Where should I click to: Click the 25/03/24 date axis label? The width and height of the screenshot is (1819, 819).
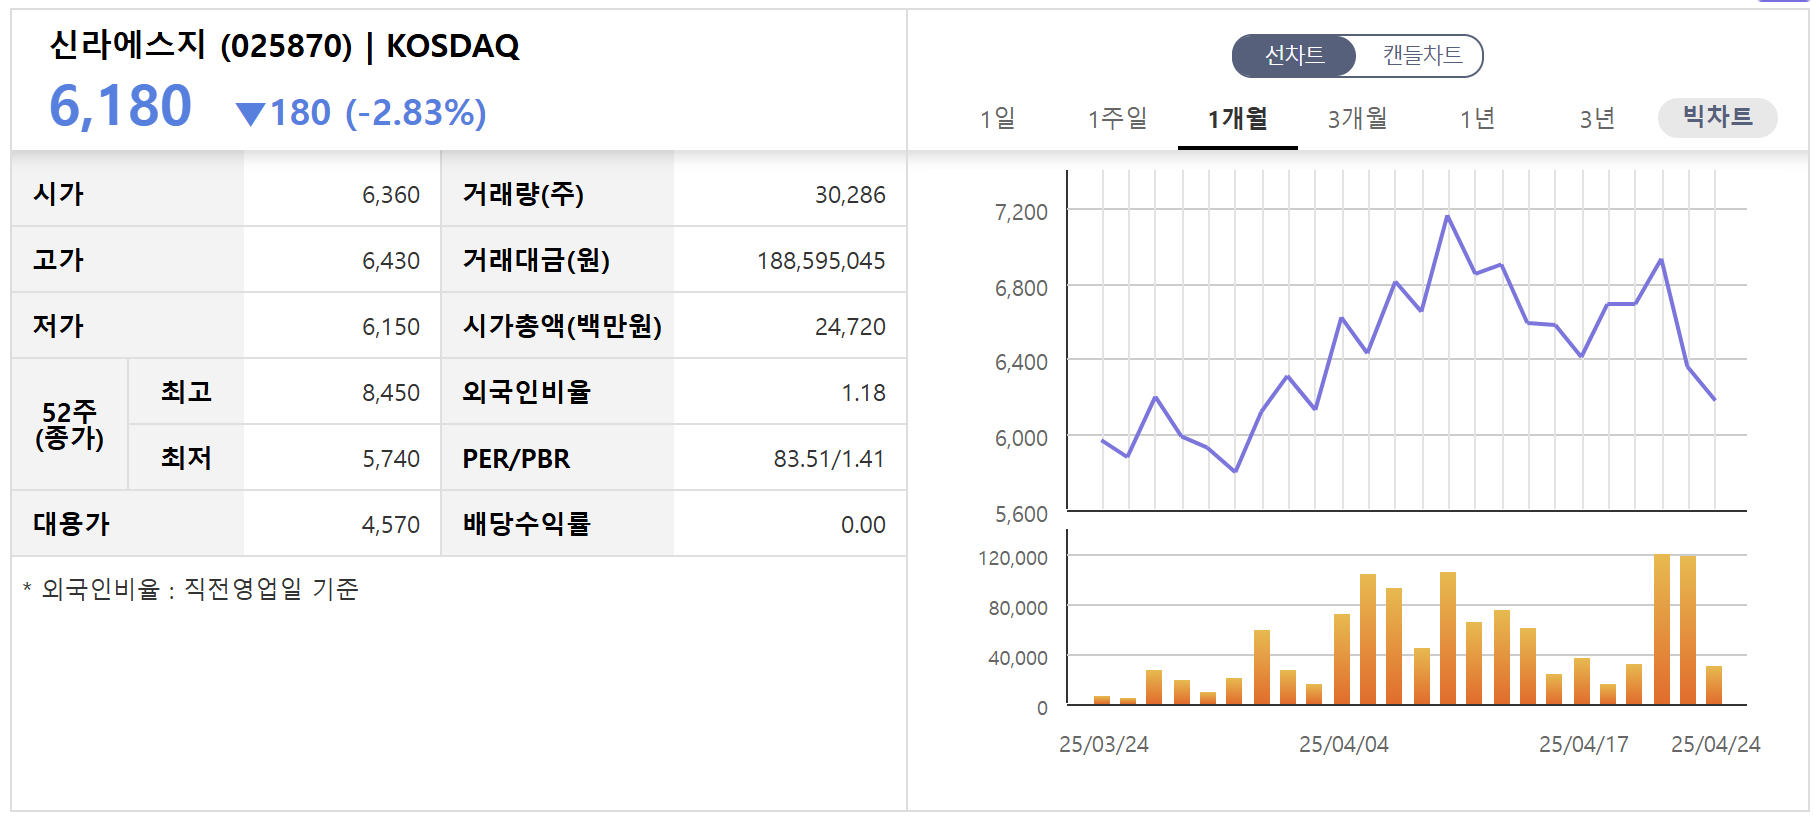[1104, 744]
